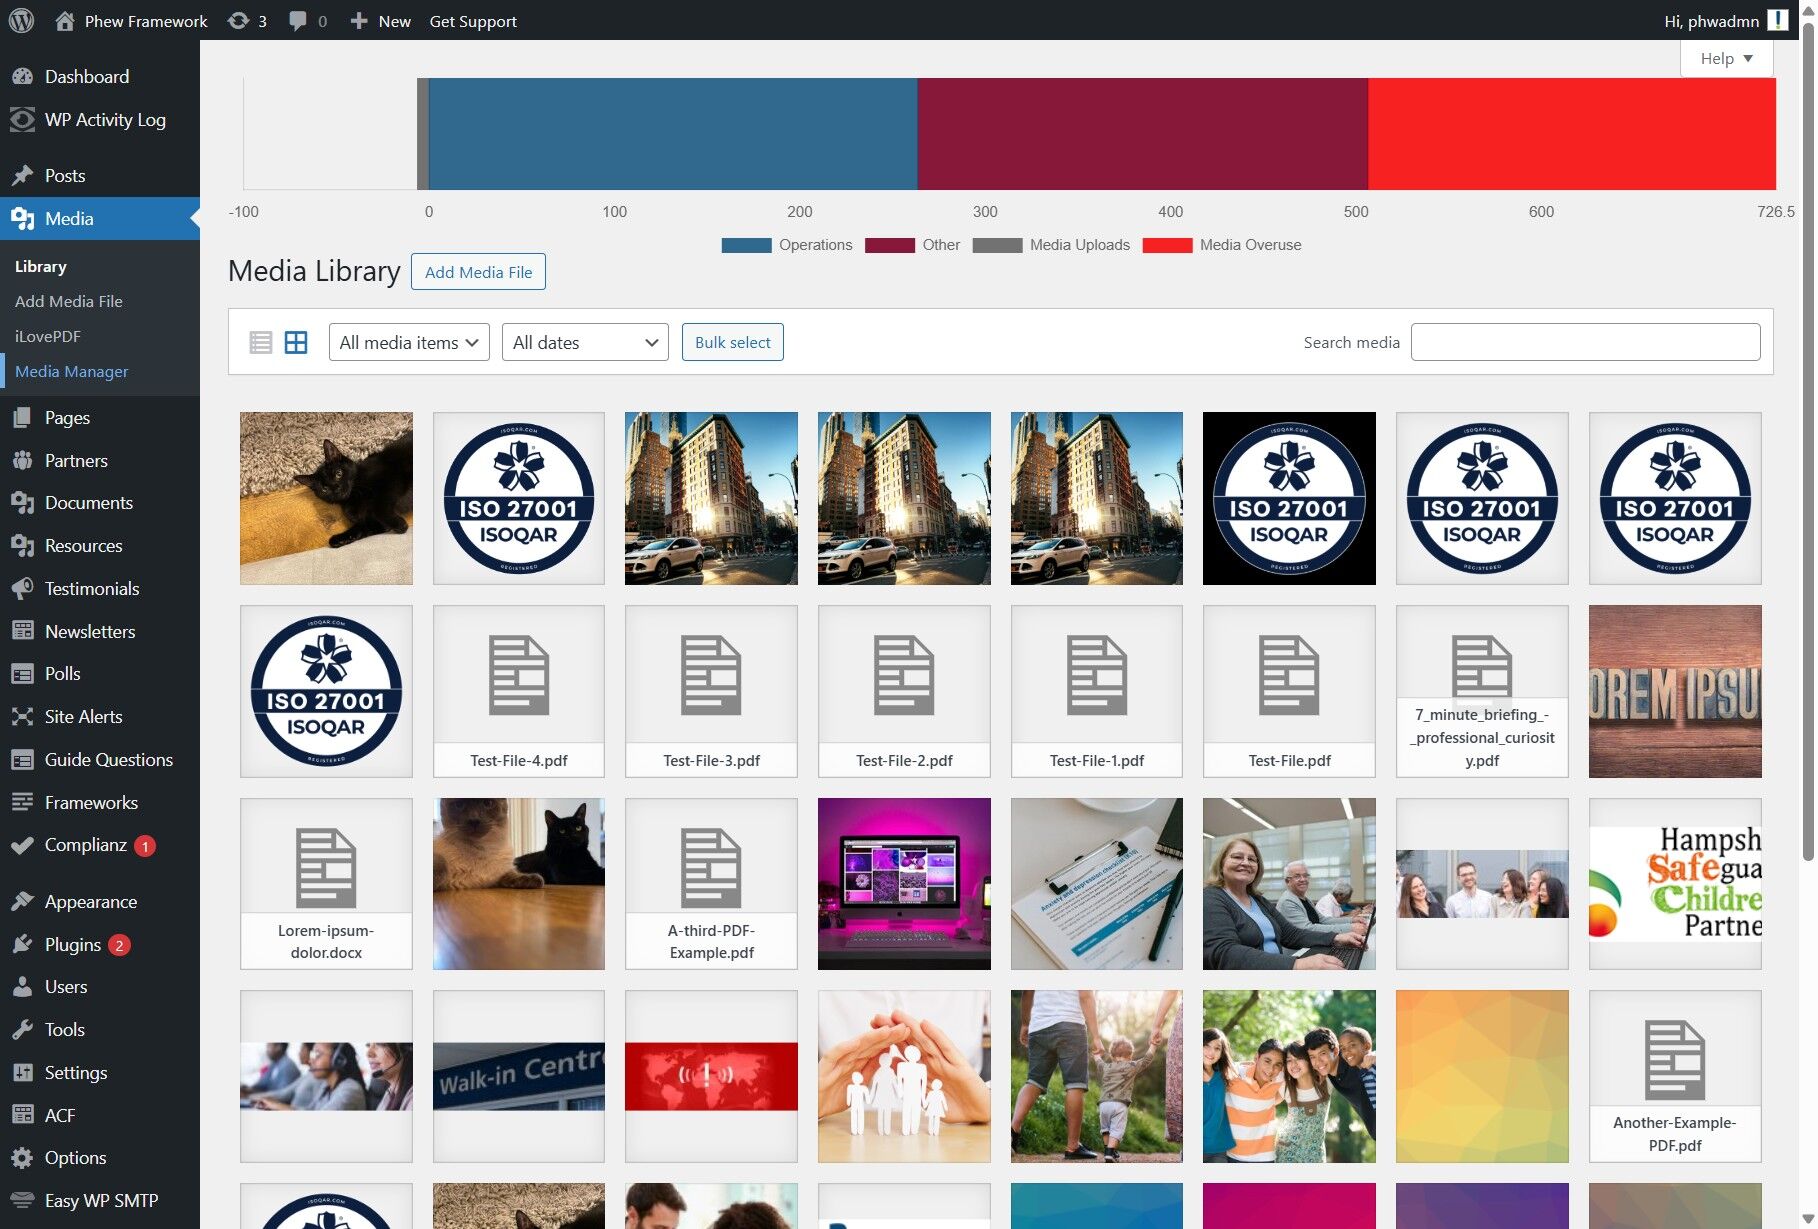Click the Settings sliders icon
Screen dimensions: 1818x1229
pyautogui.click(x=22, y=1073)
